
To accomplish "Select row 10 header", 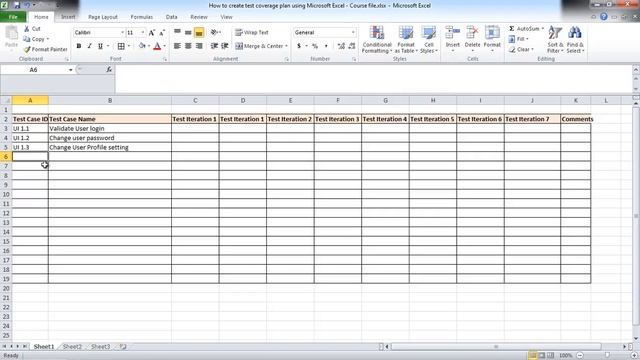I will 6,194.
